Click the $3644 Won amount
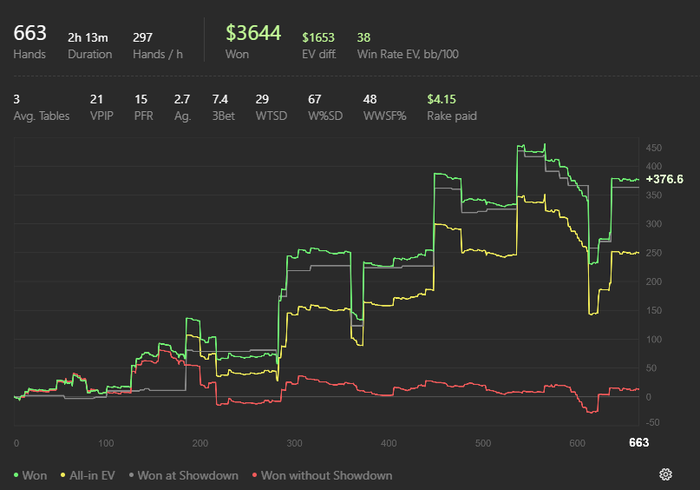Screen dimensions: 700x490 pos(253,33)
